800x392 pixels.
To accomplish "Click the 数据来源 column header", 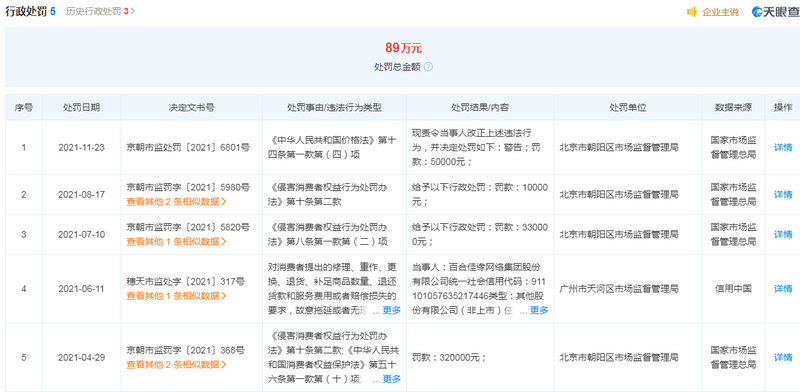I will 733,108.
